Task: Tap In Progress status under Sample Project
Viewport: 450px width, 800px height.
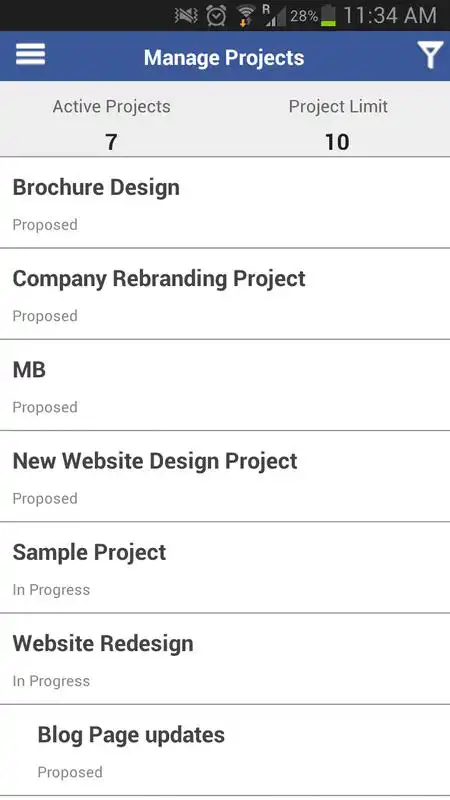Action: pyautogui.click(x=51, y=590)
